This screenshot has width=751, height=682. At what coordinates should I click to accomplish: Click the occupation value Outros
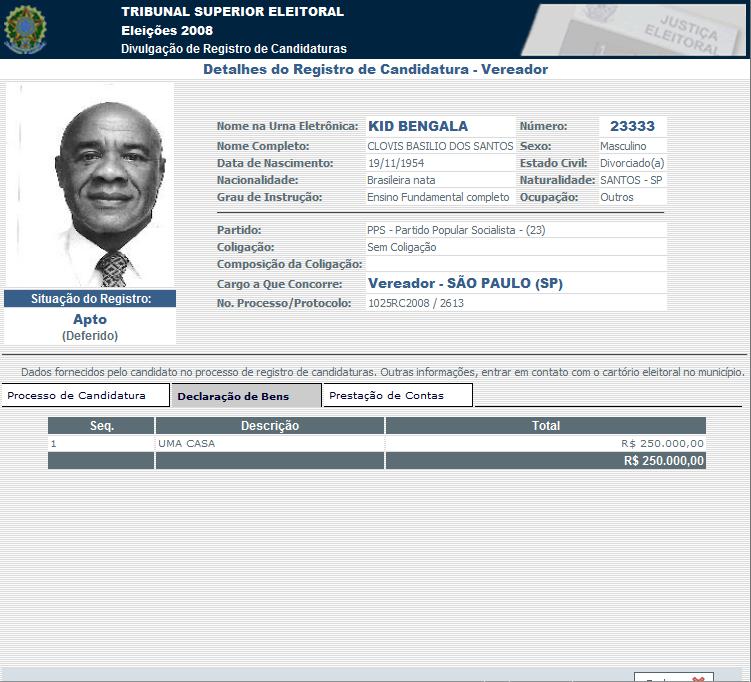point(617,197)
